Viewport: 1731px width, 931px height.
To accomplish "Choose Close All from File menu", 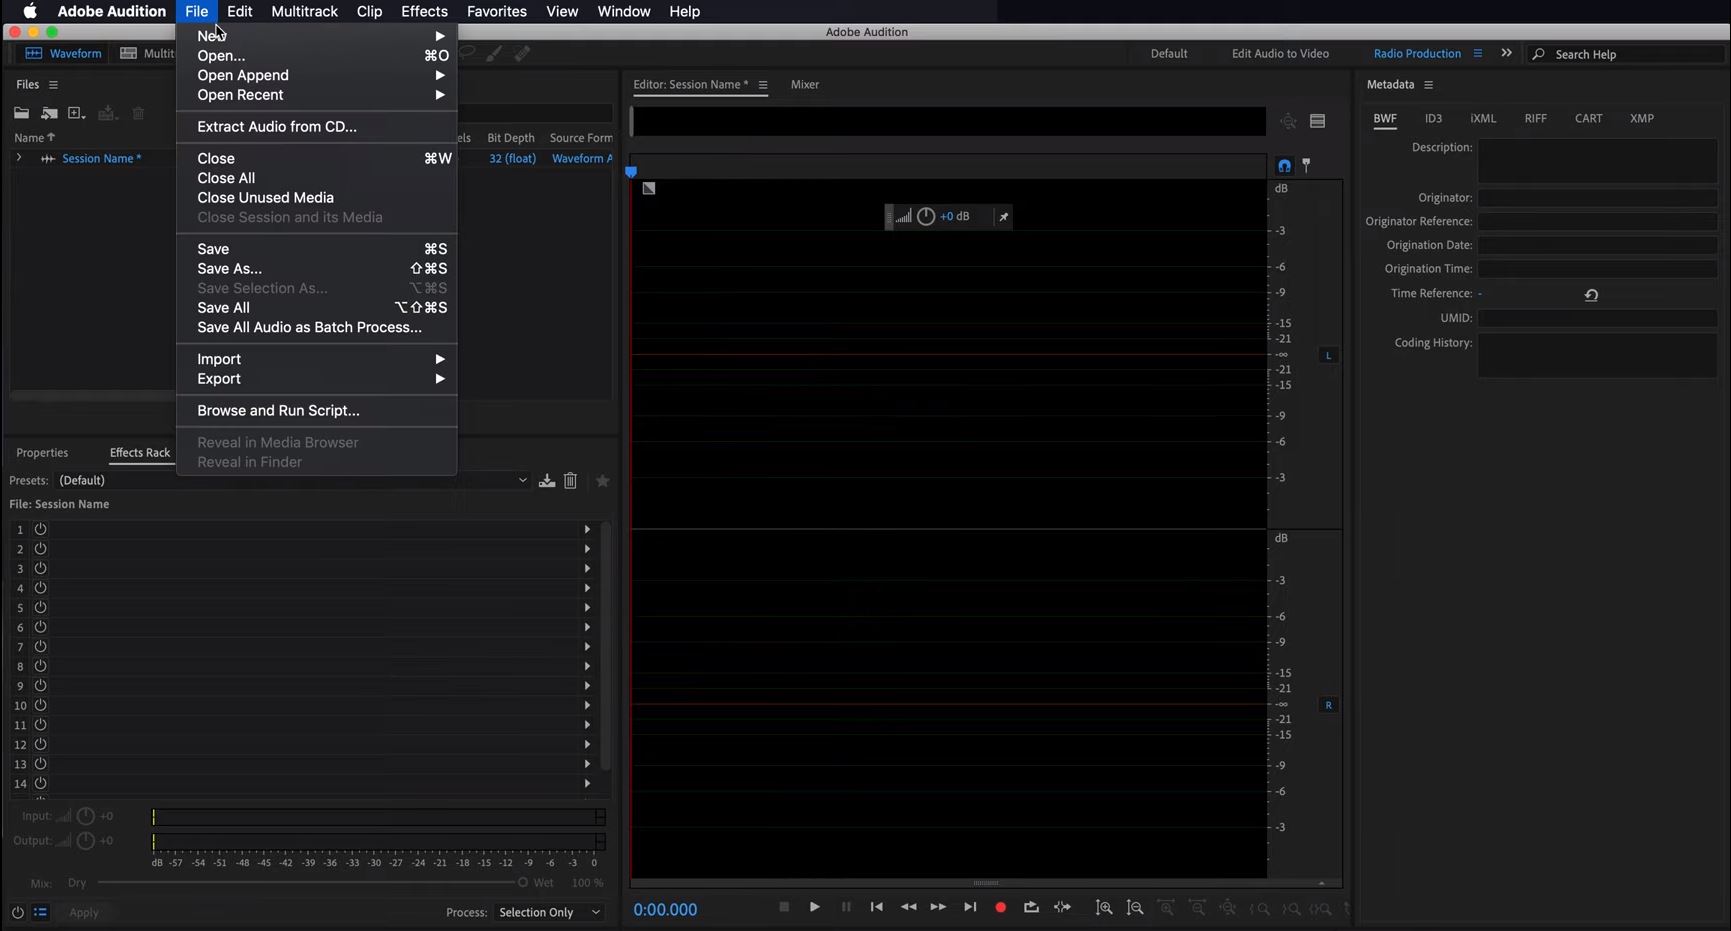I will click(317, 178).
